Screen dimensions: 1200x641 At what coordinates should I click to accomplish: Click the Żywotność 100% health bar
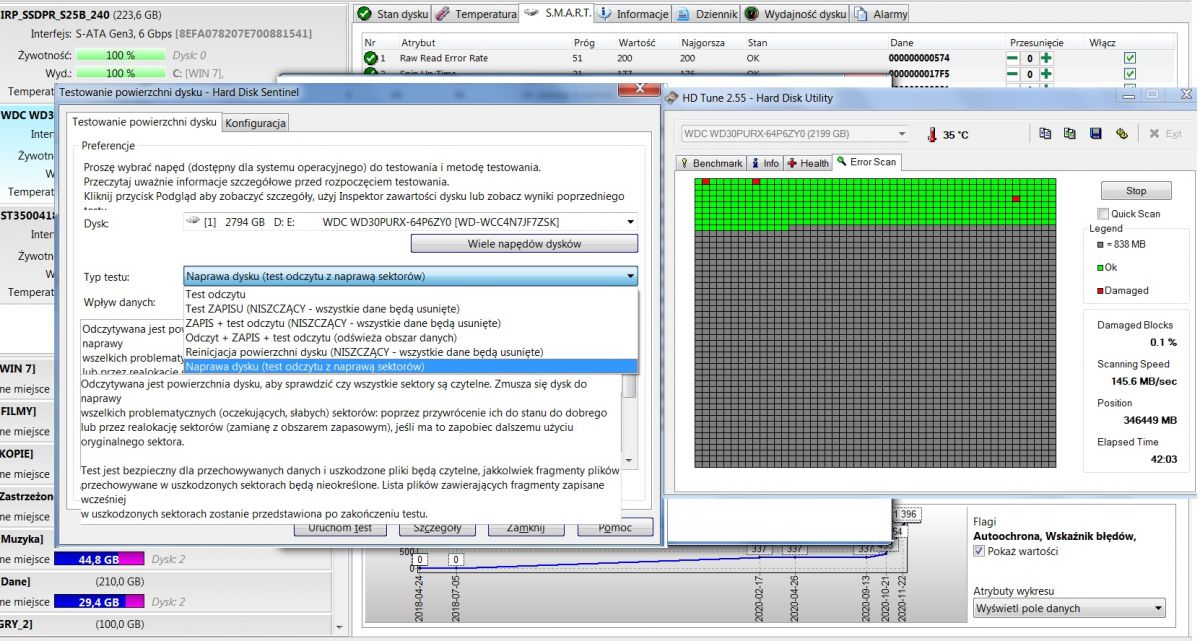(121, 55)
